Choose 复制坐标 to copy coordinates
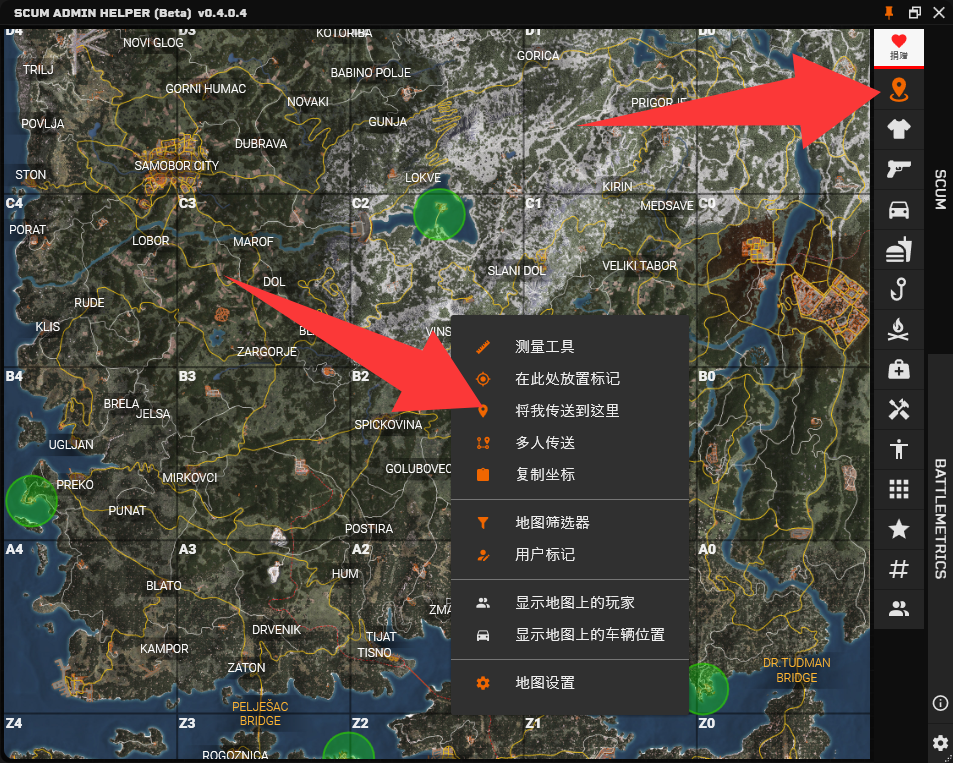The image size is (953, 763). click(x=569, y=475)
